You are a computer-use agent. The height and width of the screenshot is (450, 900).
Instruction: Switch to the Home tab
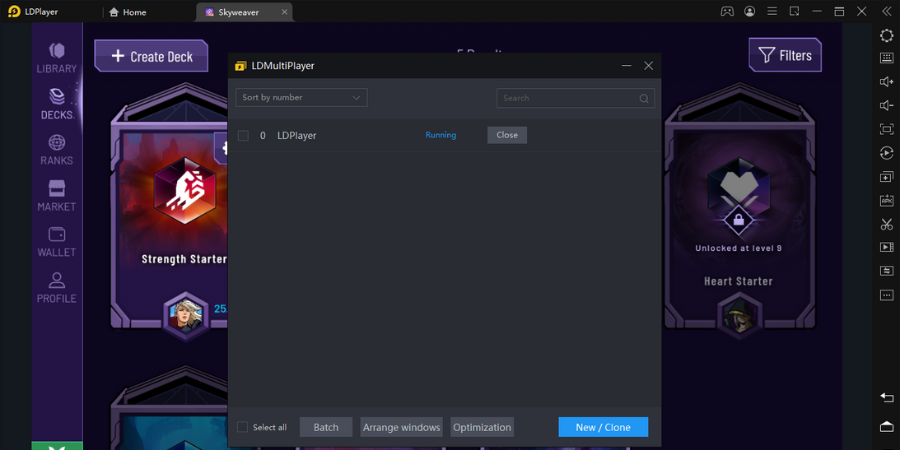[128, 12]
